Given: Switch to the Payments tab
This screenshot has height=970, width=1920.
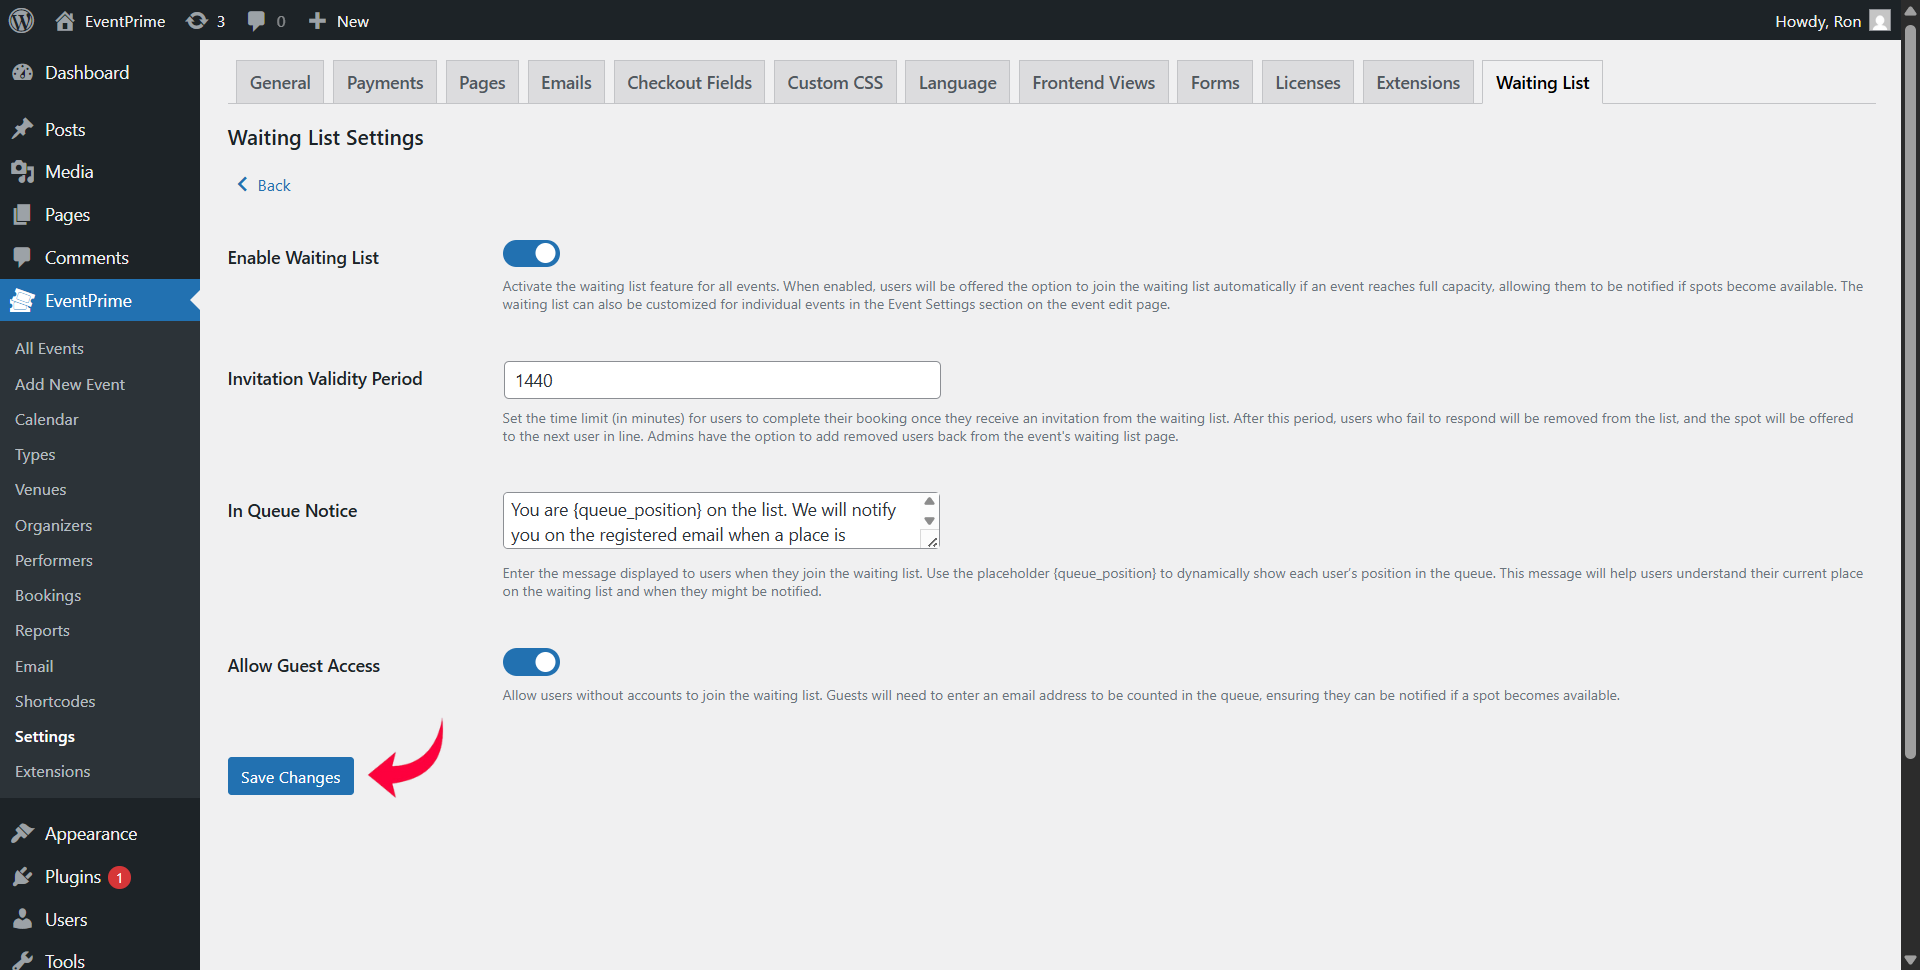Looking at the screenshot, I should pyautogui.click(x=385, y=83).
